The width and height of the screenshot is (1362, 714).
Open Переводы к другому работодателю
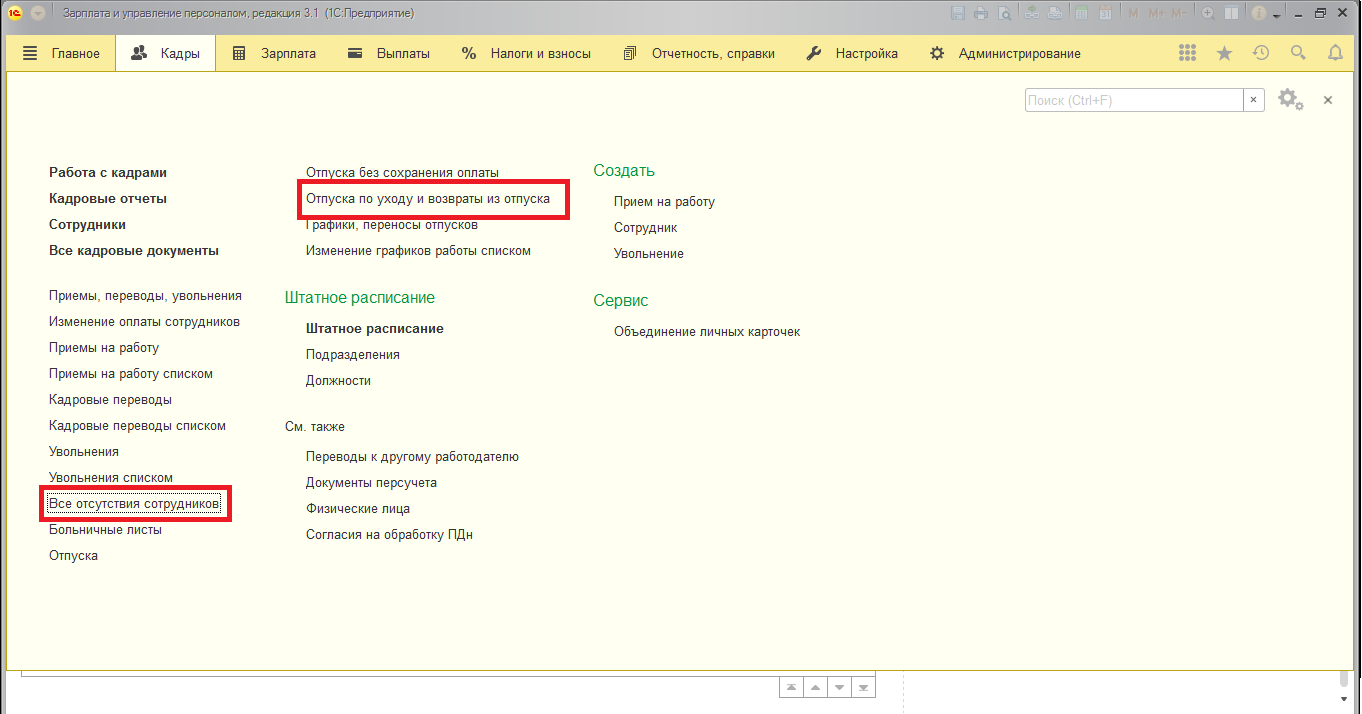(x=412, y=456)
